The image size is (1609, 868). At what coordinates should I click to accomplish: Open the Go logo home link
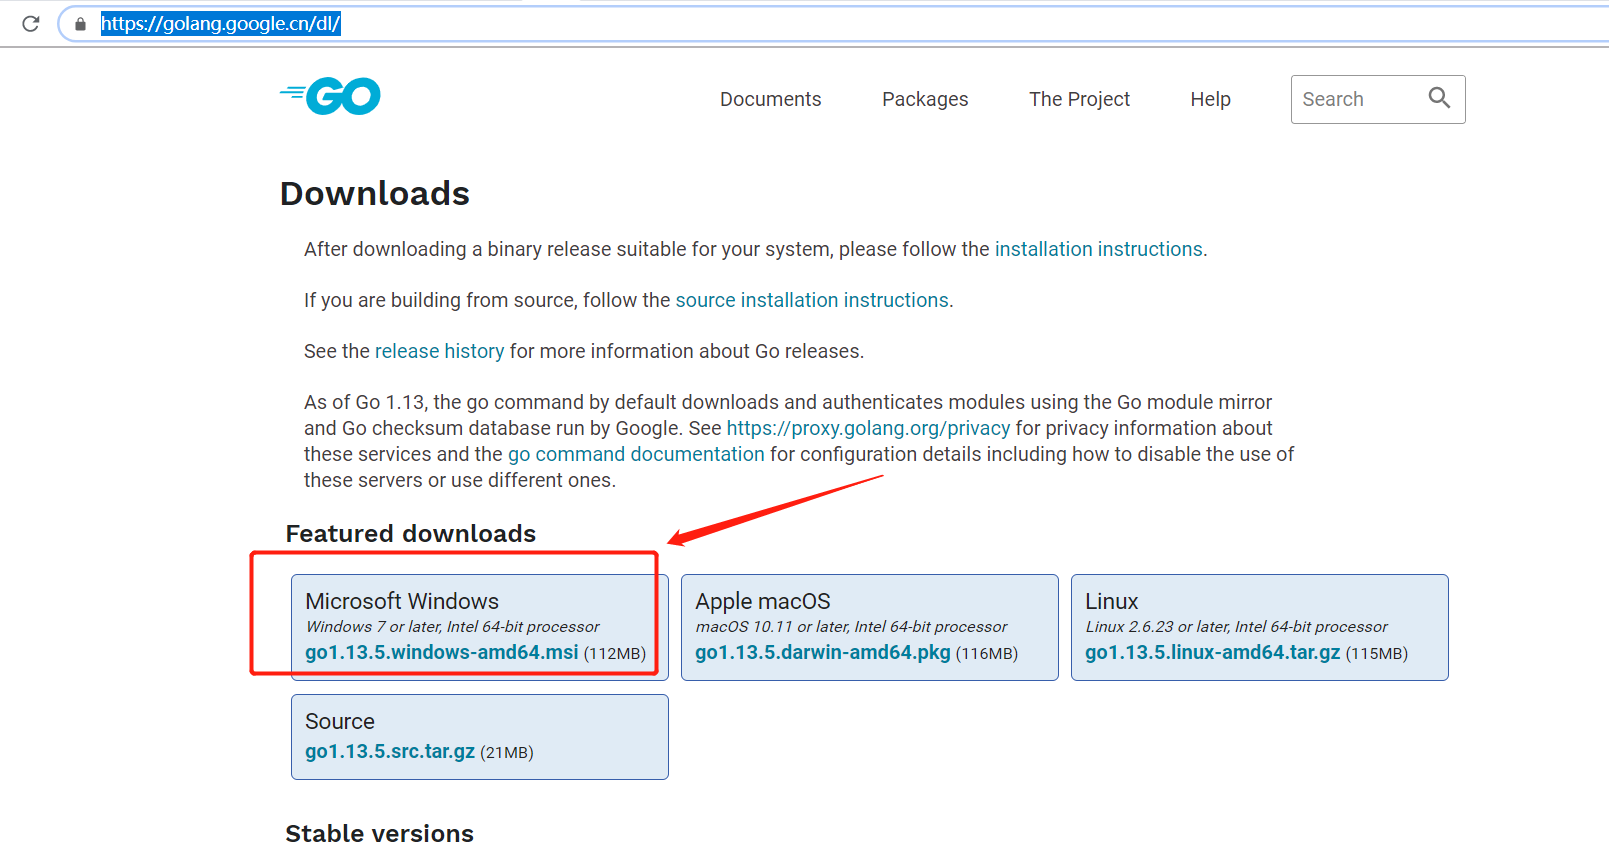click(x=331, y=96)
